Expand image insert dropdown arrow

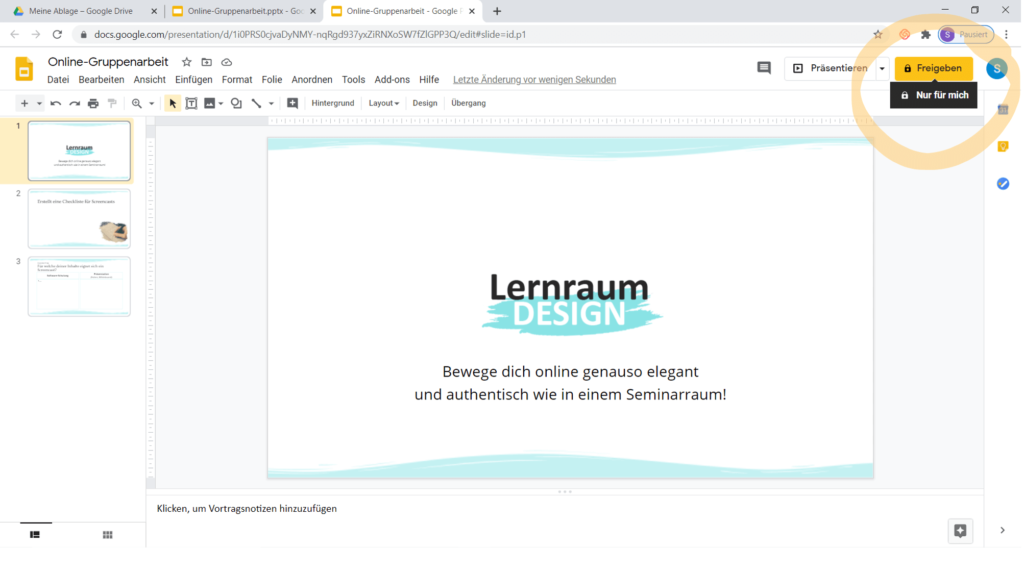221,103
